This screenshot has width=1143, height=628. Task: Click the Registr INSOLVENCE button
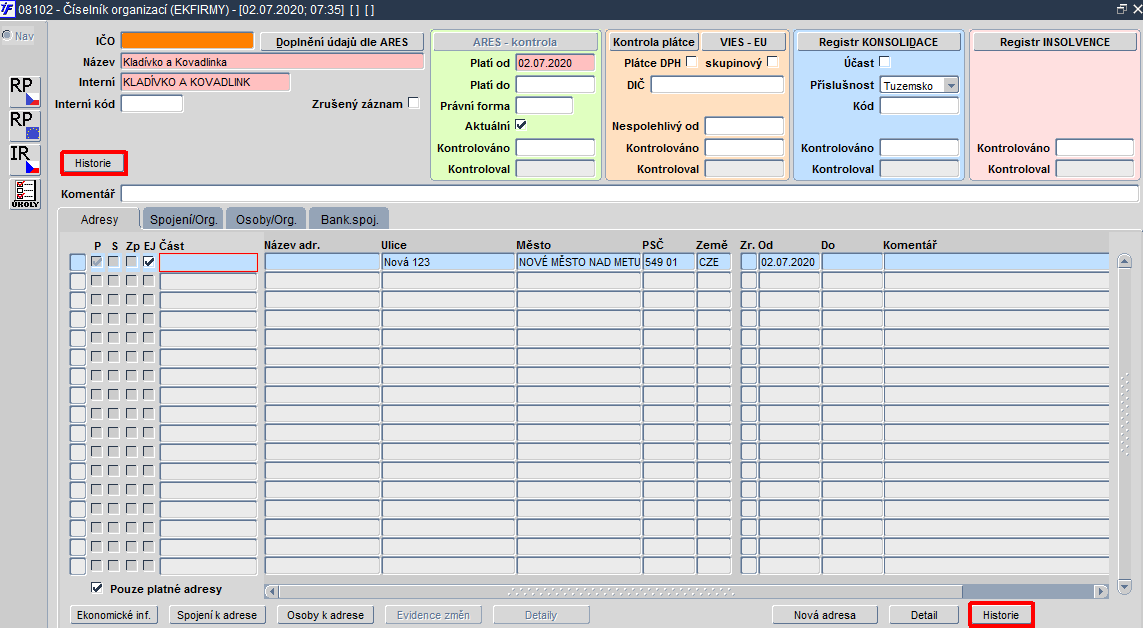click(1054, 42)
